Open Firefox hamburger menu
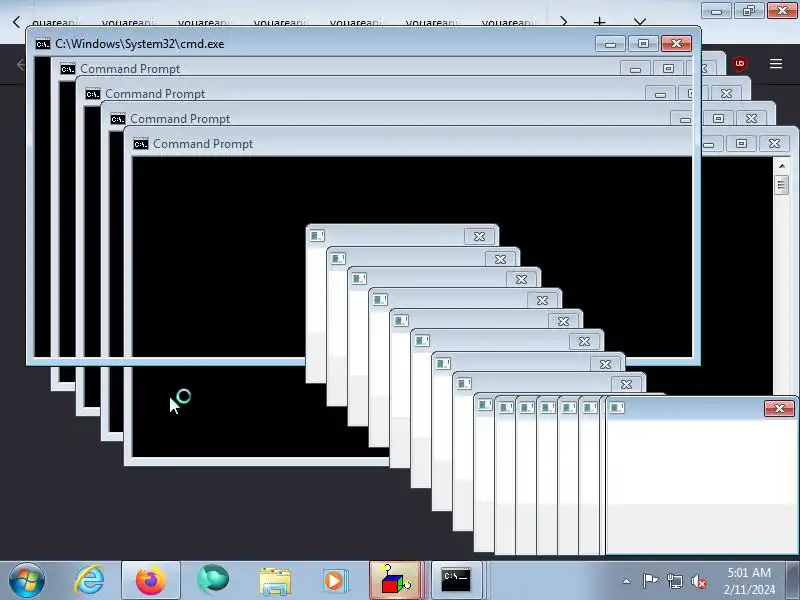Image resolution: width=800 pixels, height=600 pixels. 776,64
